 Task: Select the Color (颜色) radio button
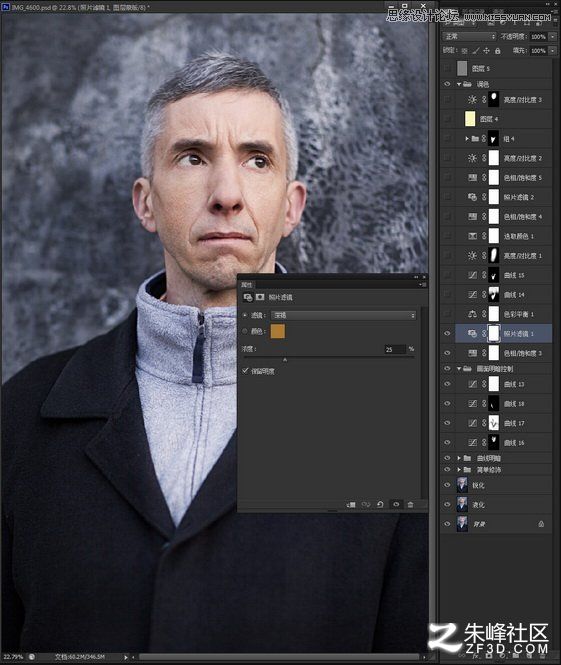pyautogui.click(x=245, y=331)
